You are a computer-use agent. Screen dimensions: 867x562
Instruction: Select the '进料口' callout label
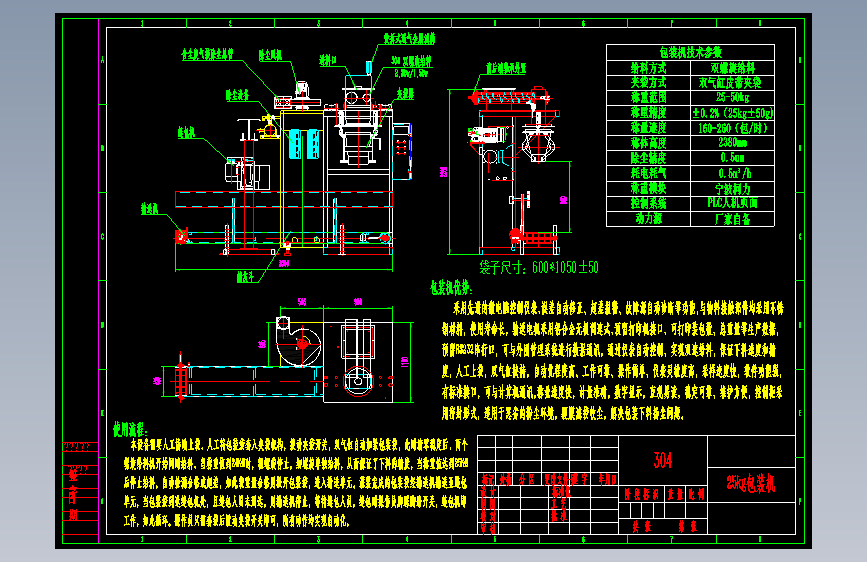[328, 60]
